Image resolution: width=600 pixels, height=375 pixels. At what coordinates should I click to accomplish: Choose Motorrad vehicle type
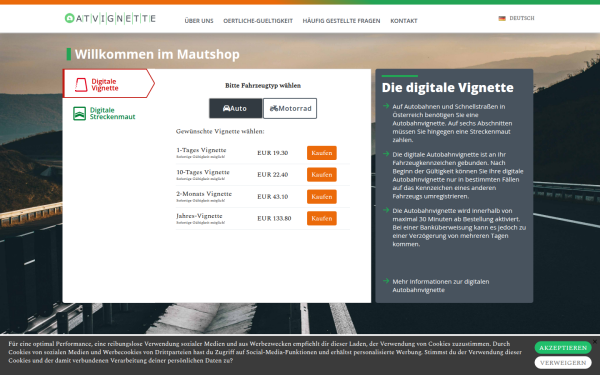coord(290,108)
